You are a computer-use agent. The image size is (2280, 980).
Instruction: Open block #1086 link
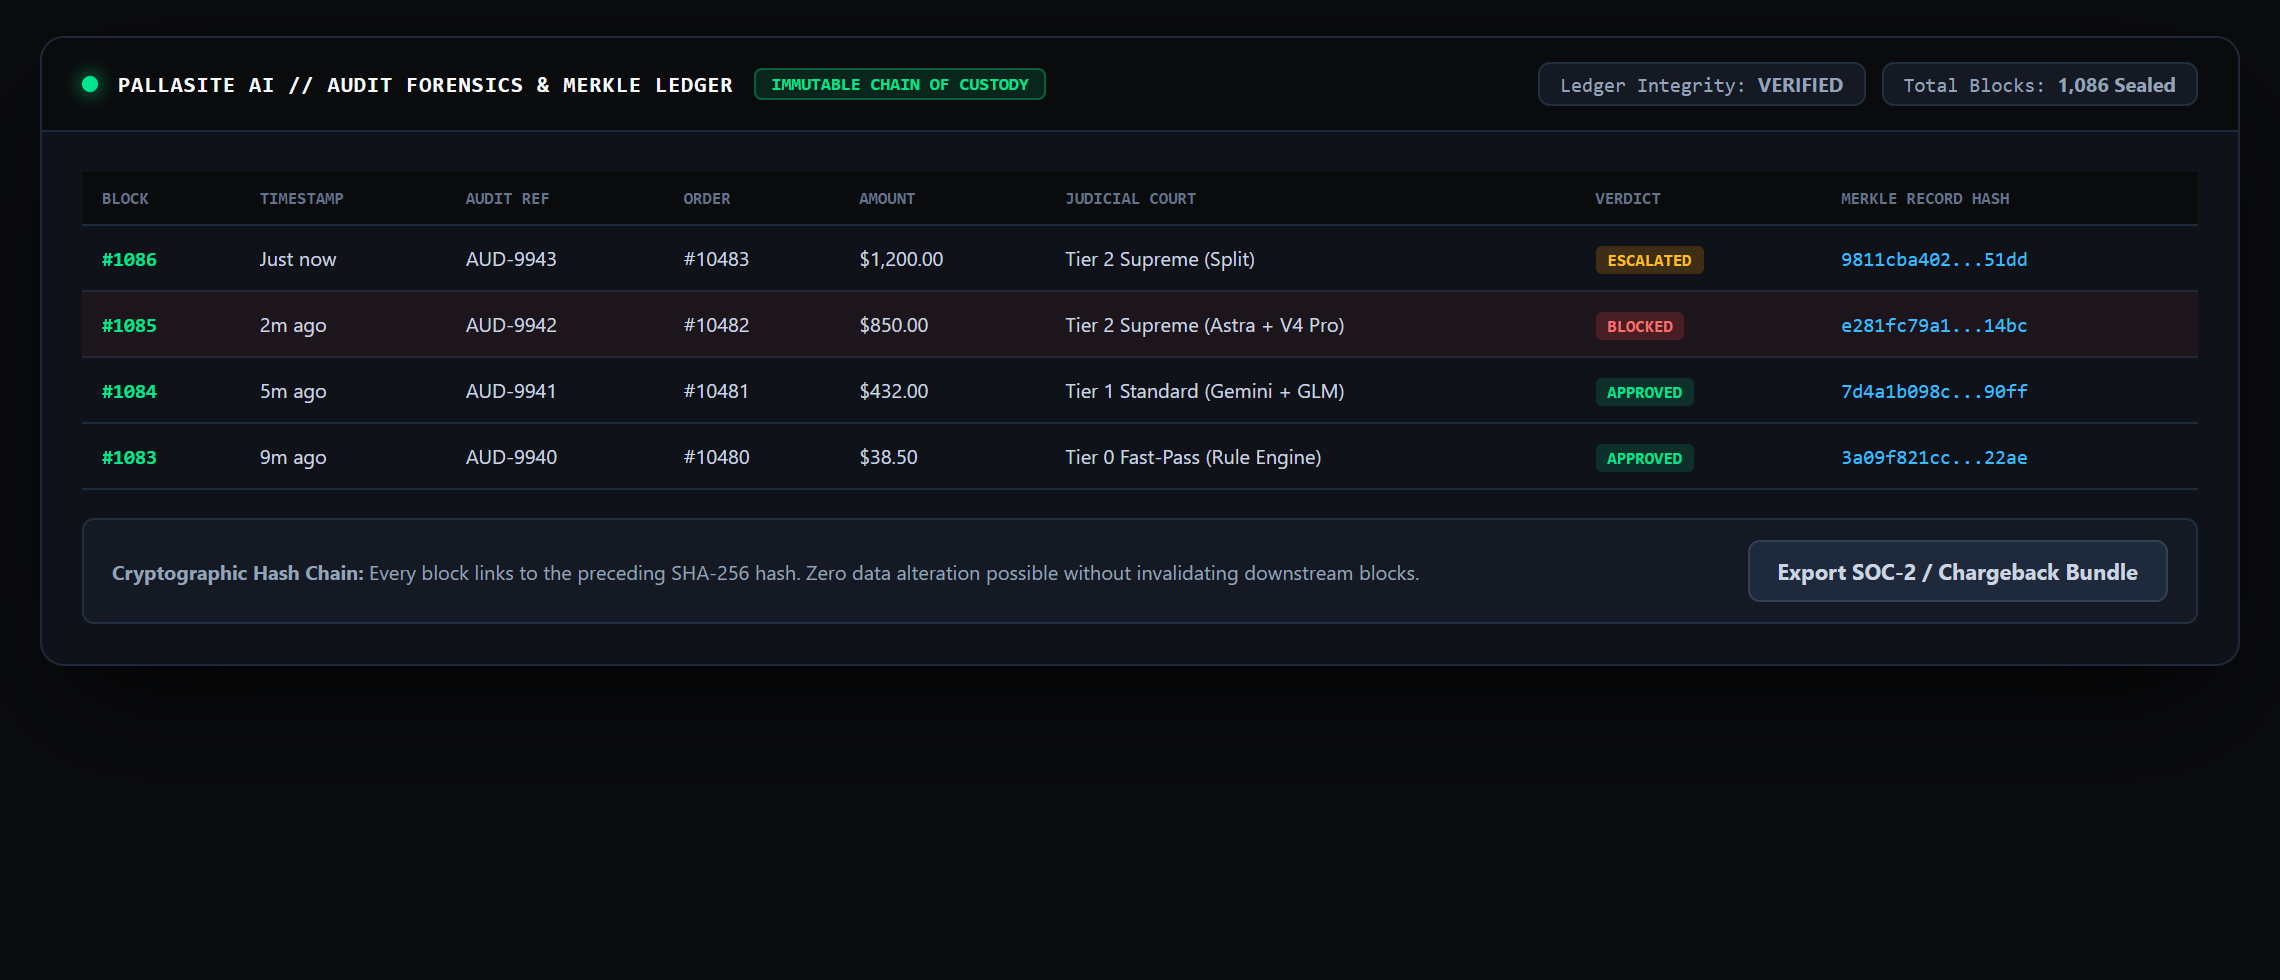[x=129, y=259]
